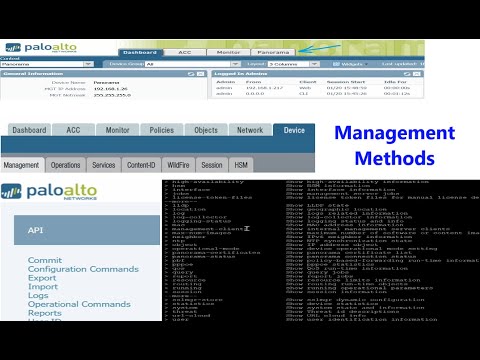Open the Operational Commands link

coord(79,304)
